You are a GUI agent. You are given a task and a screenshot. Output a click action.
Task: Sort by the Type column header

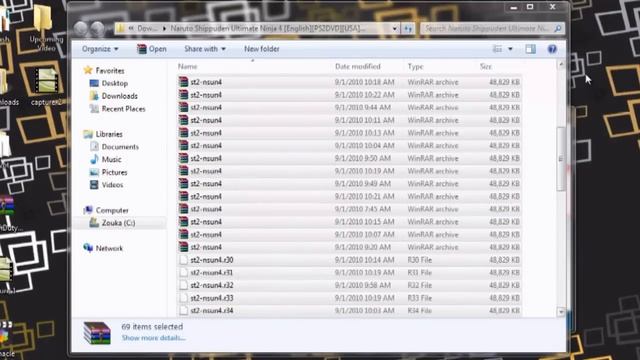[x=416, y=67]
